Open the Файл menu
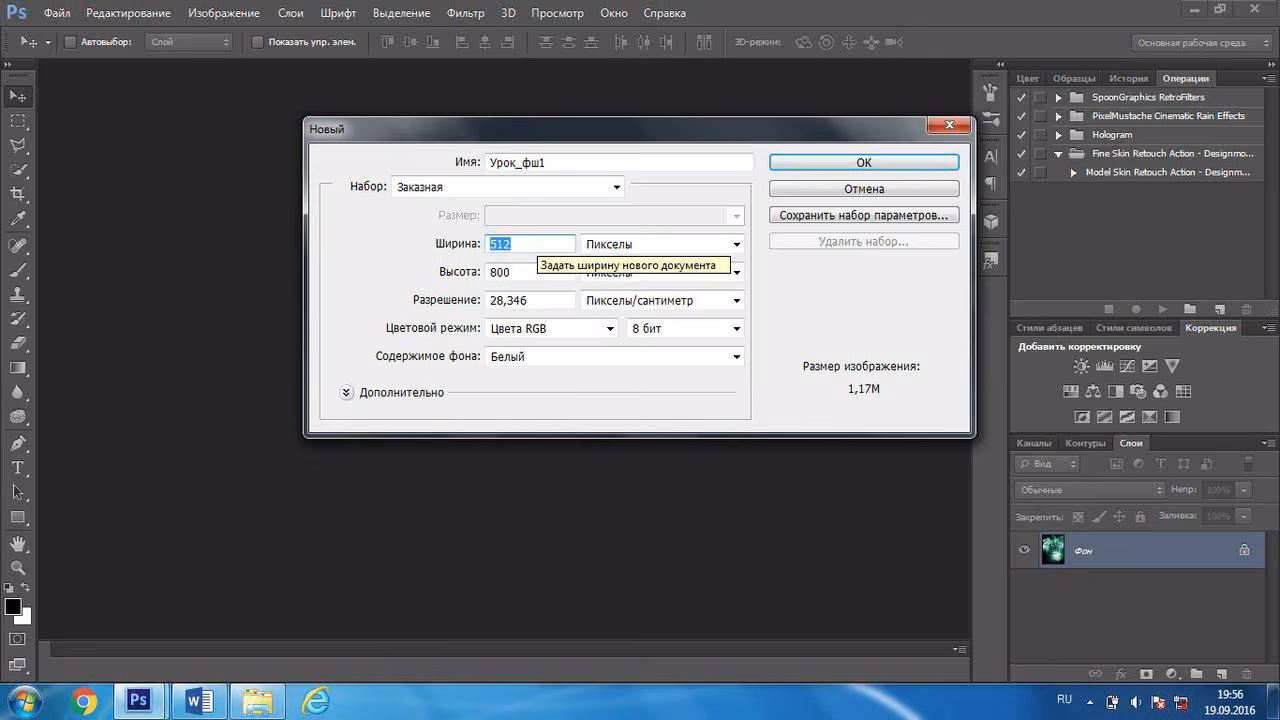The height and width of the screenshot is (720, 1280). click(x=57, y=13)
